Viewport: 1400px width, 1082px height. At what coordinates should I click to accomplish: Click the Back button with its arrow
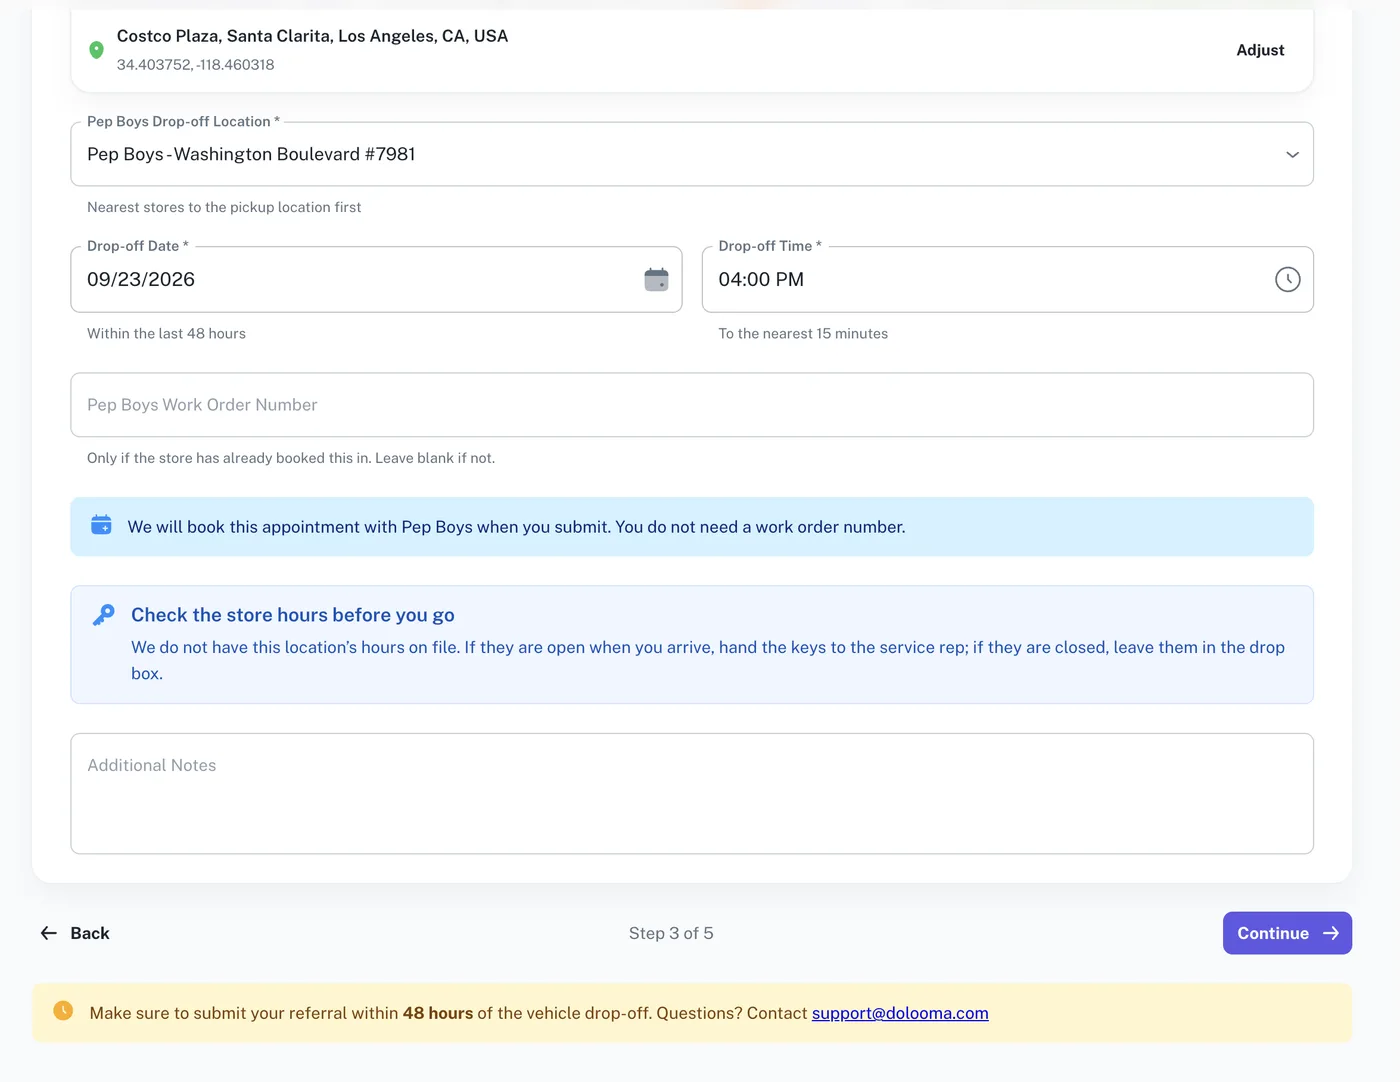[75, 933]
